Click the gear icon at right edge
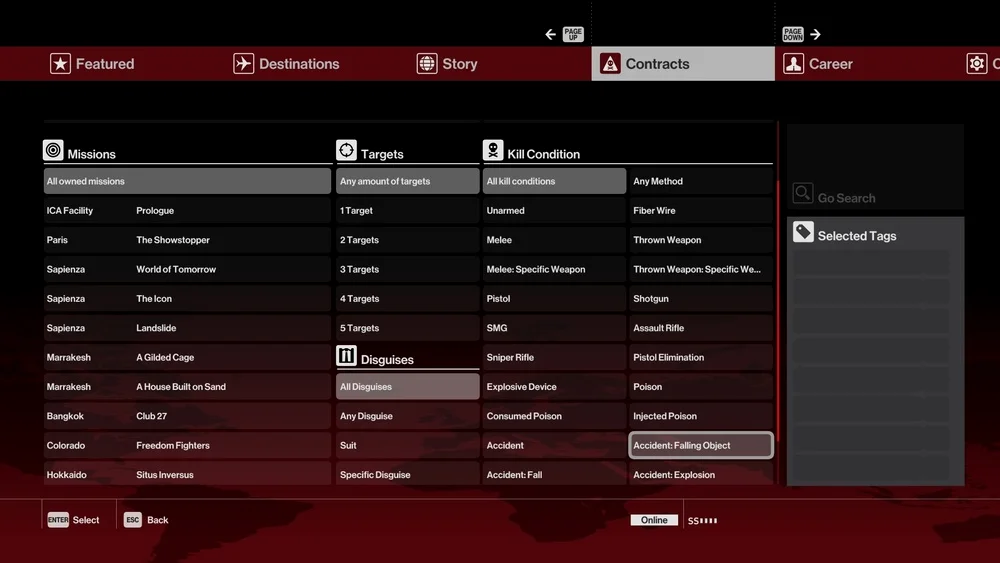Viewport: 1000px width, 563px height. click(x=976, y=64)
